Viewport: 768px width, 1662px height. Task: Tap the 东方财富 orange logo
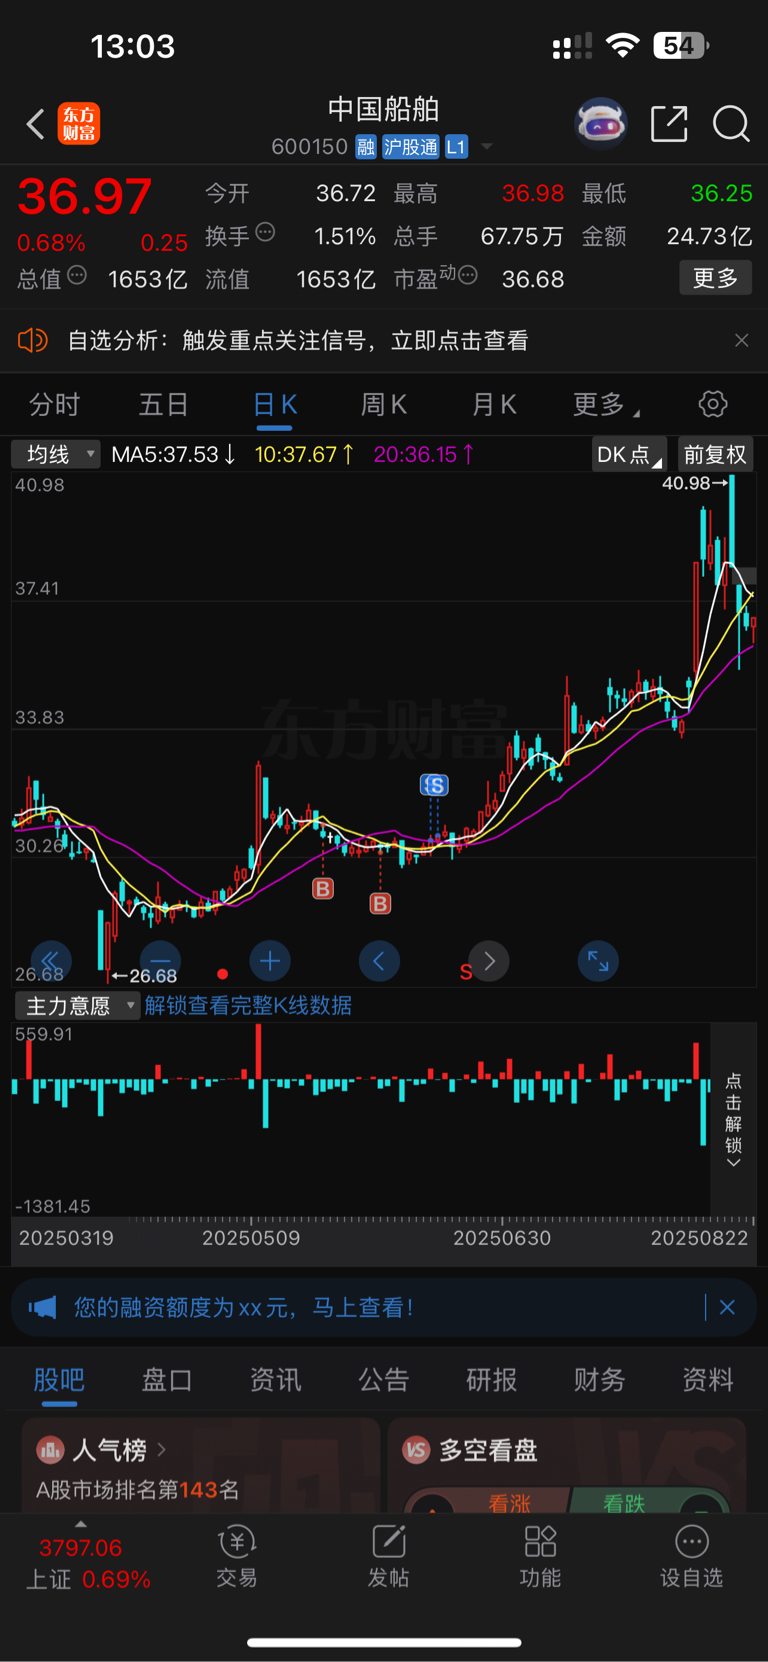(79, 124)
